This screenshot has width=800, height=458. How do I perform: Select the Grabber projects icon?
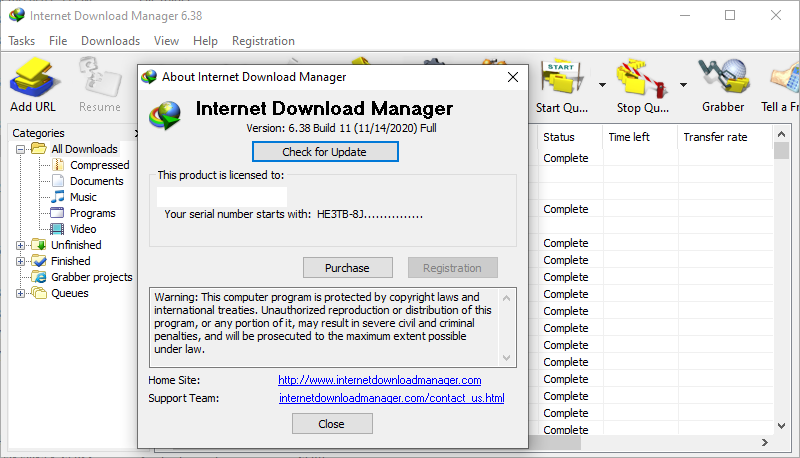pyautogui.click(x=39, y=277)
